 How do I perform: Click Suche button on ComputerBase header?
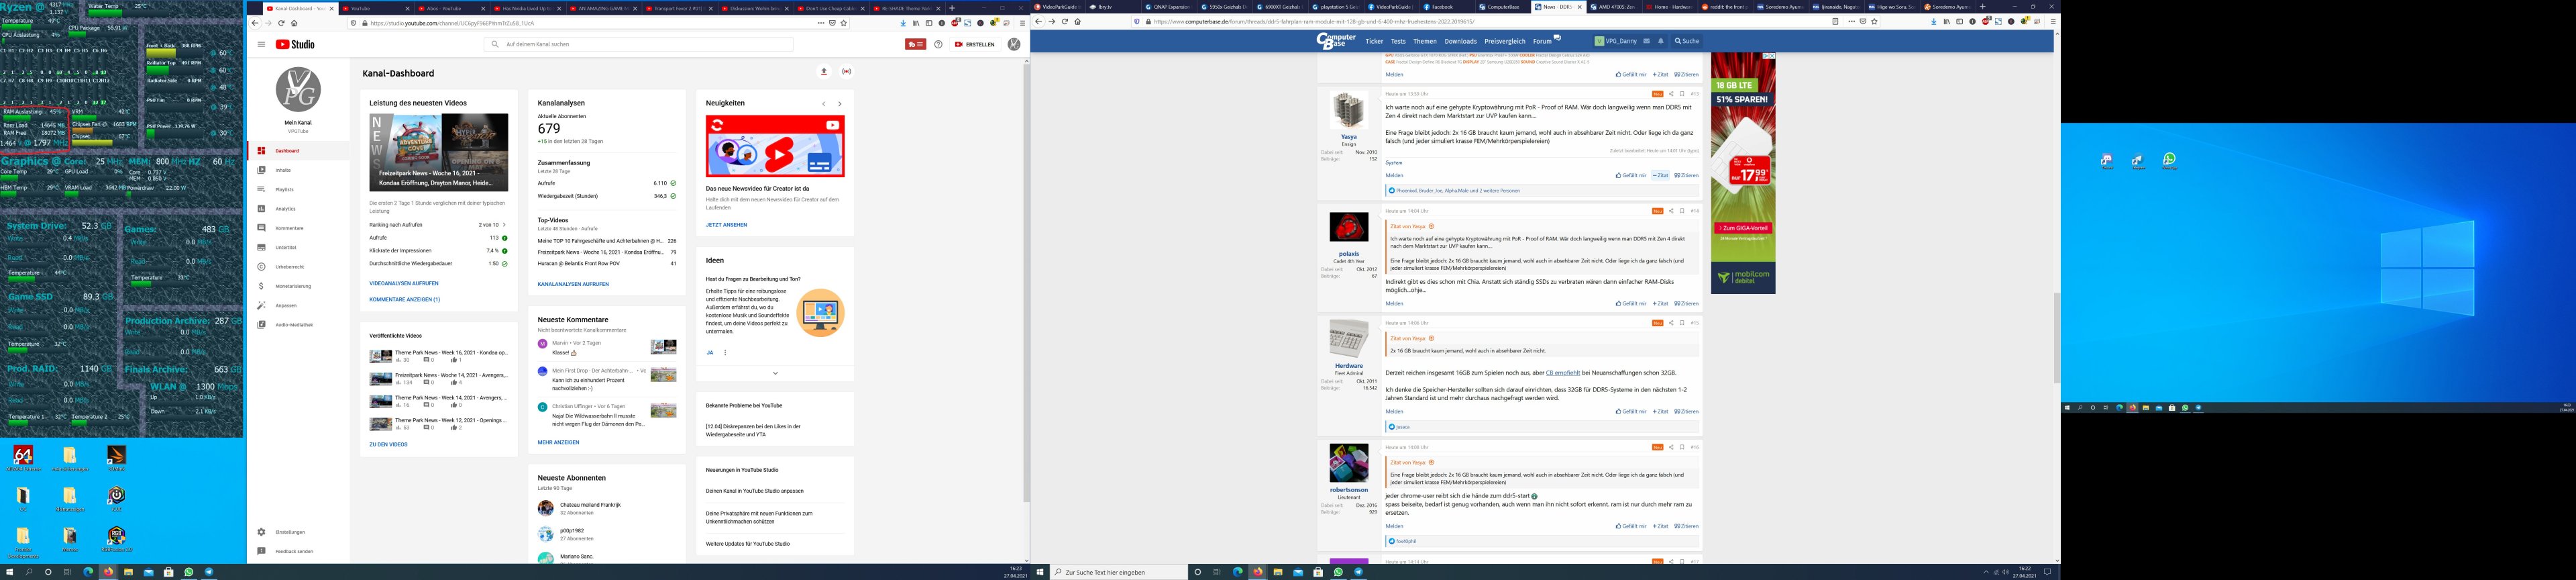click(x=1687, y=41)
